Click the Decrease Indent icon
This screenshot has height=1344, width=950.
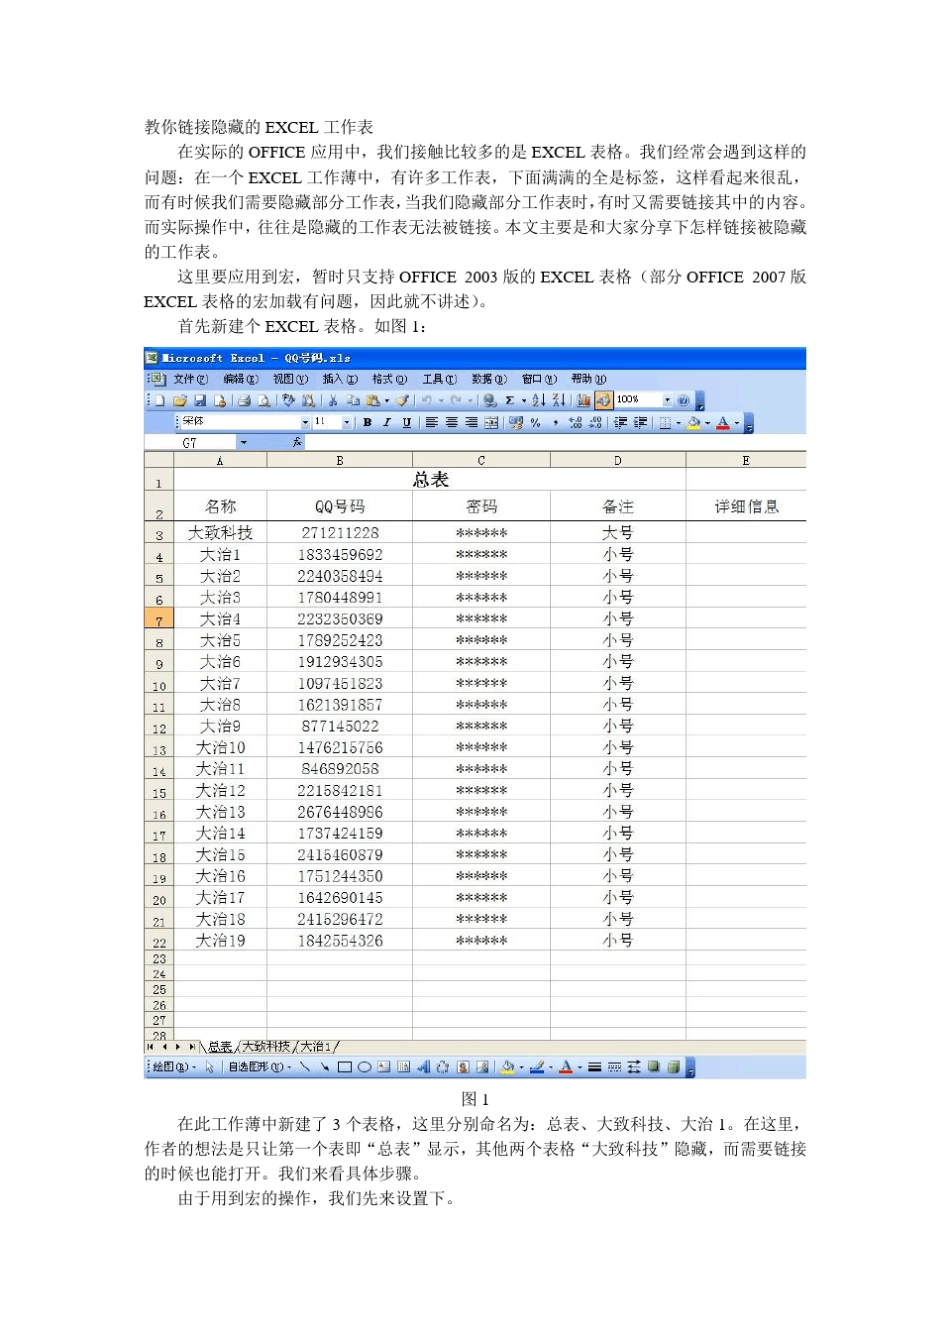tap(621, 423)
